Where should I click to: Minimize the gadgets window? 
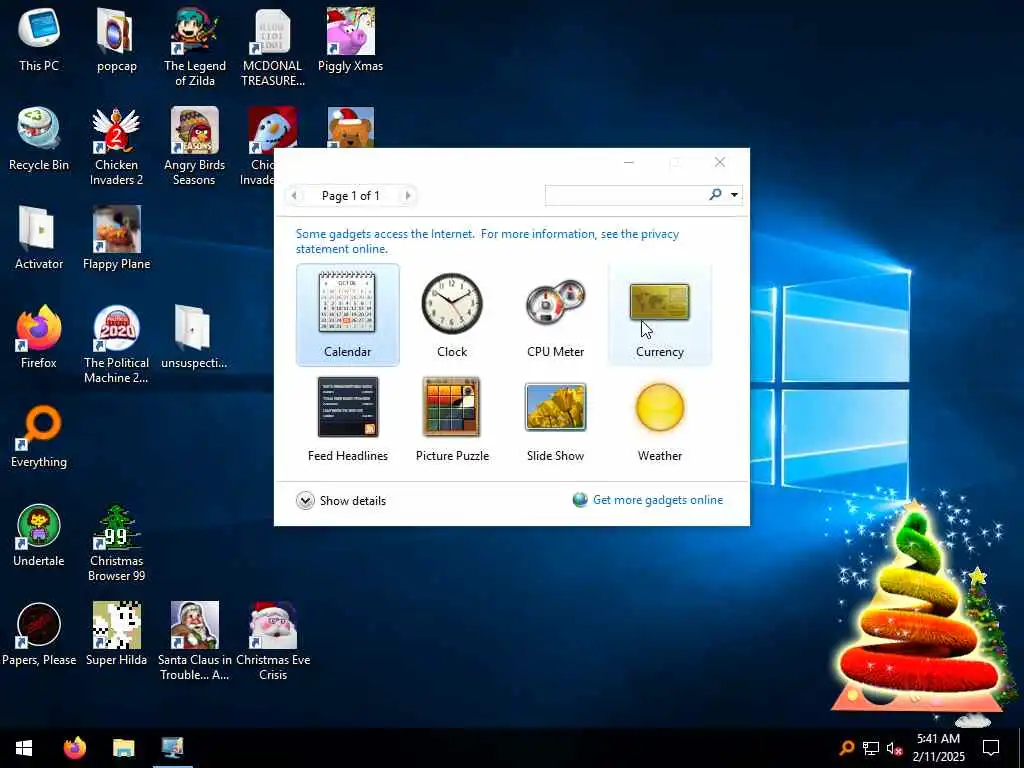coord(629,162)
